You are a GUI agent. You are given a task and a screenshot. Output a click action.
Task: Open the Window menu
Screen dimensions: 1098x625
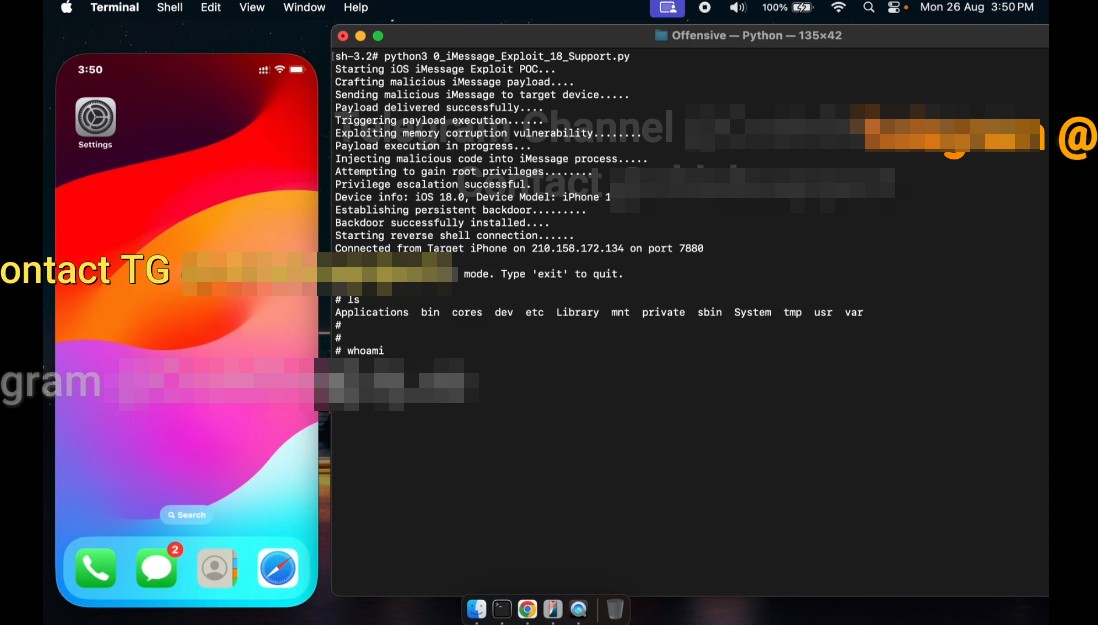[x=304, y=8]
